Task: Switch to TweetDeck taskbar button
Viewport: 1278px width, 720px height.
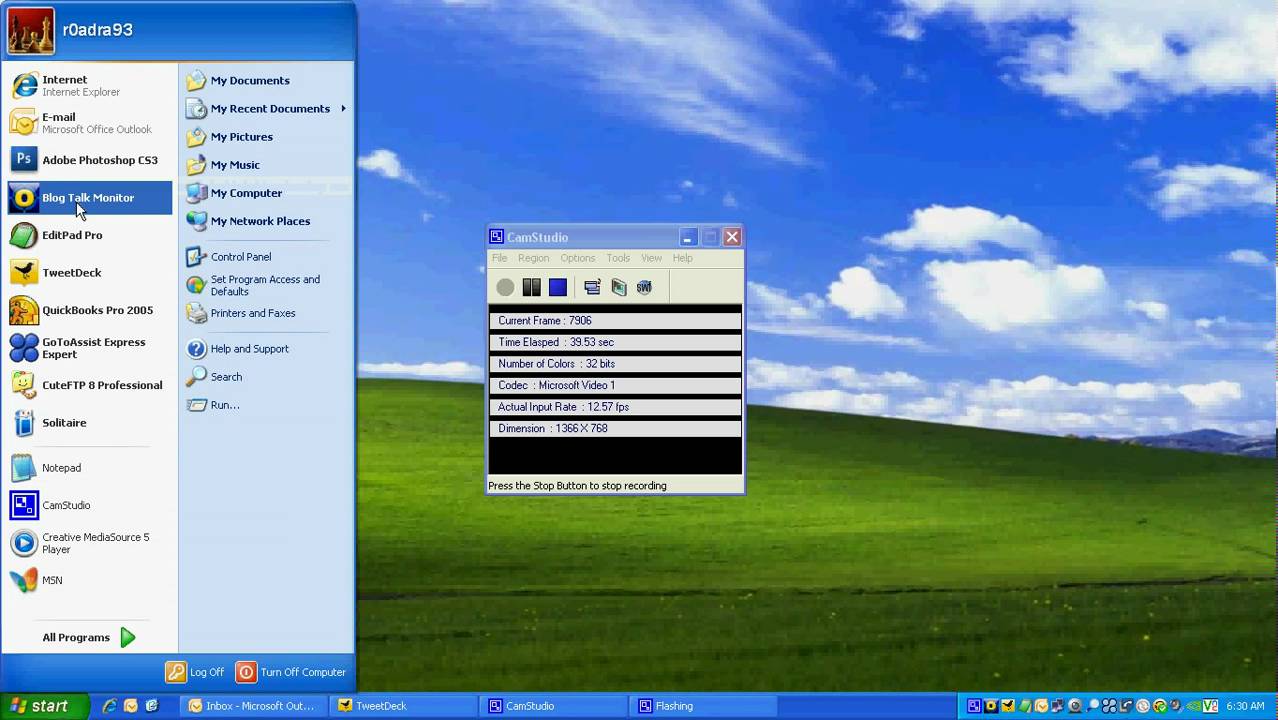Action: click(406, 706)
